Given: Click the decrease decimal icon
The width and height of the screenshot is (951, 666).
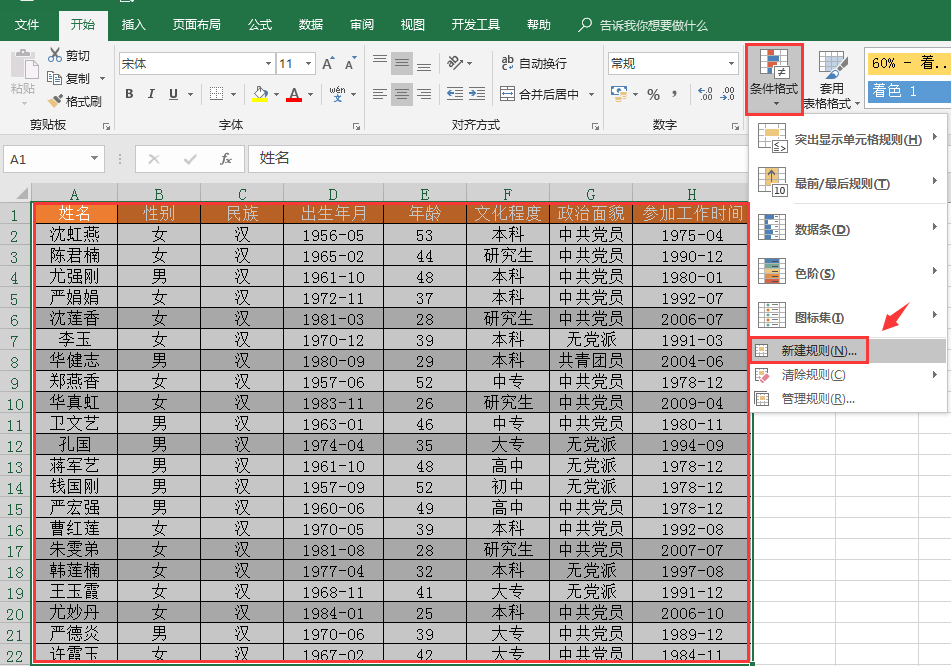Looking at the screenshot, I should [x=727, y=94].
